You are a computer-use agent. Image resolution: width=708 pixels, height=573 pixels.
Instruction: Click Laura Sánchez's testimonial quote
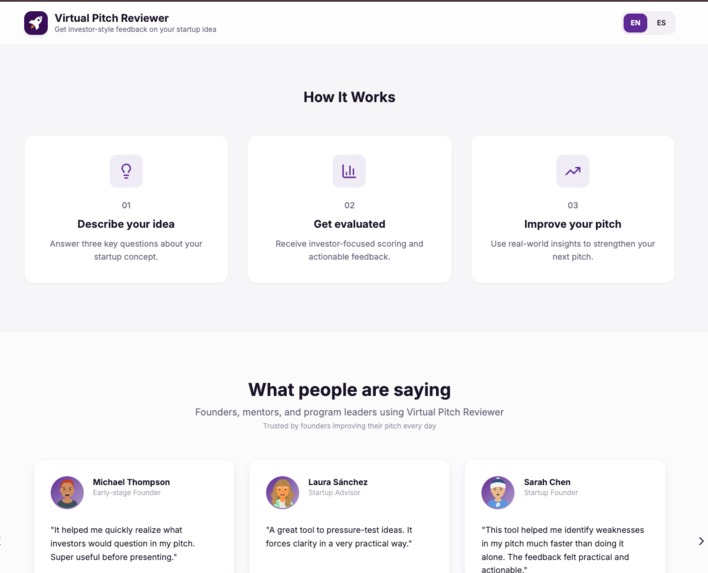pyautogui.click(x=339, y=537)
